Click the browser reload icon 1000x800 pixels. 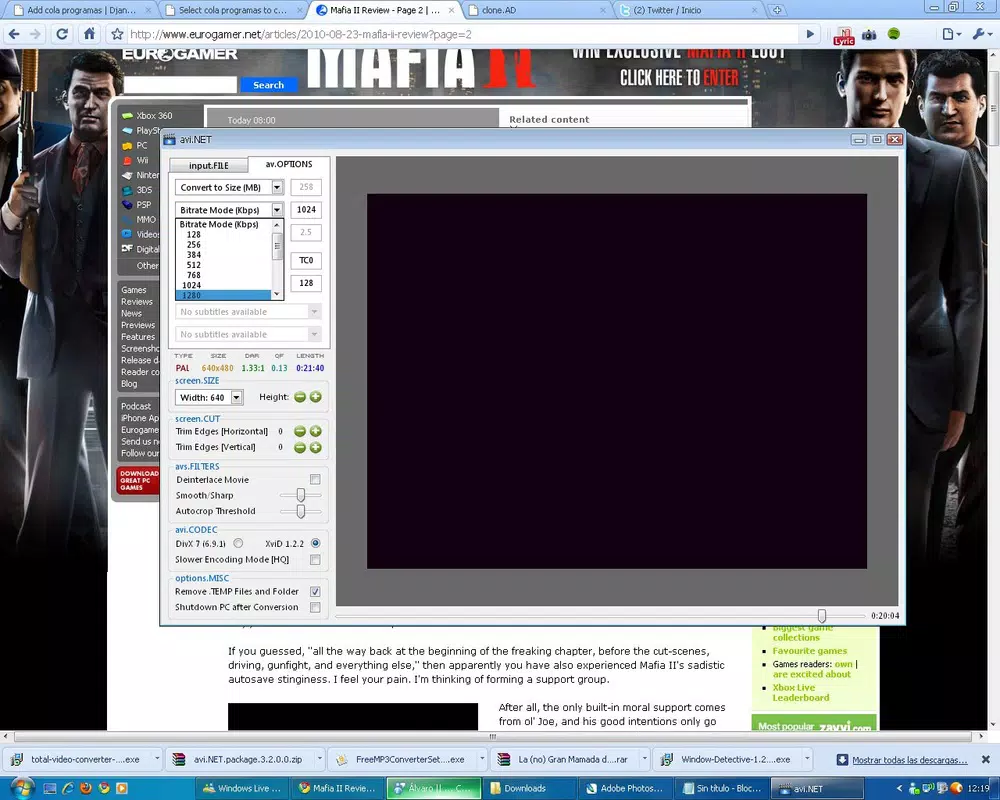tap(62, 34)
